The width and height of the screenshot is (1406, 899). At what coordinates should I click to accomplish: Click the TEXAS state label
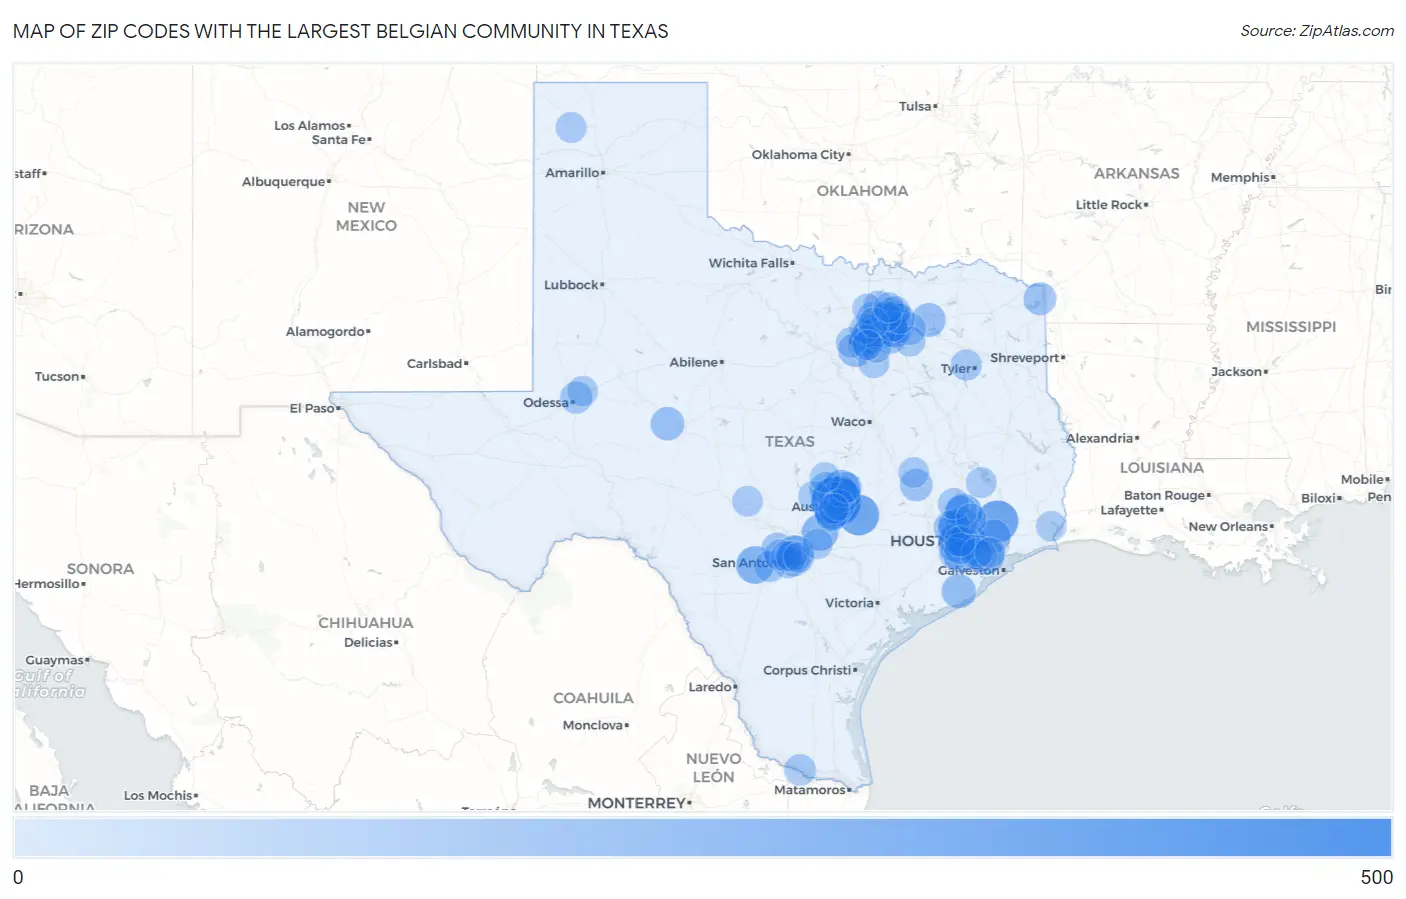click(x=790, y=441)
